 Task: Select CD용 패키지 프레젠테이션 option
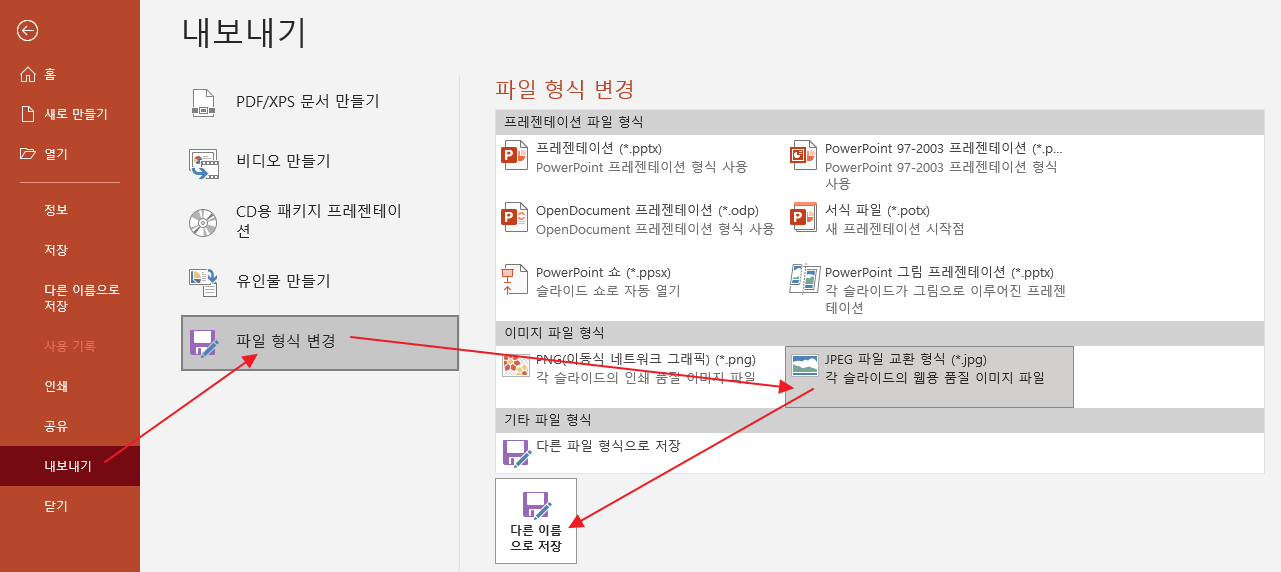click(x=320, y=221)
